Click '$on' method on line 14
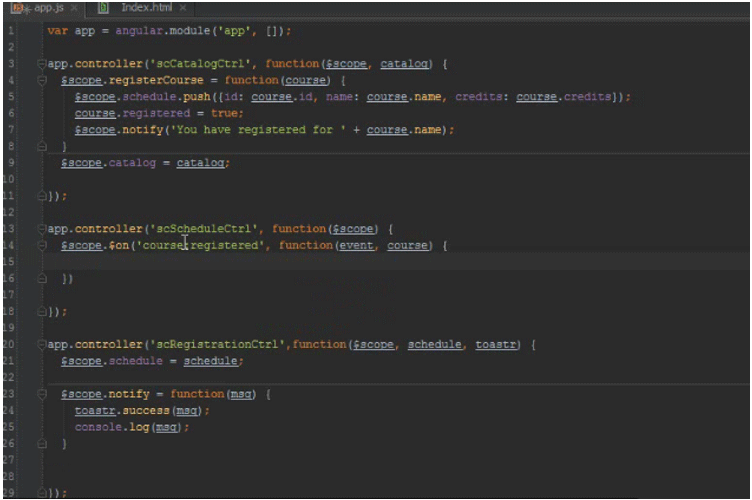This screenshot has height=500, width=752. (x=118, y=245)
